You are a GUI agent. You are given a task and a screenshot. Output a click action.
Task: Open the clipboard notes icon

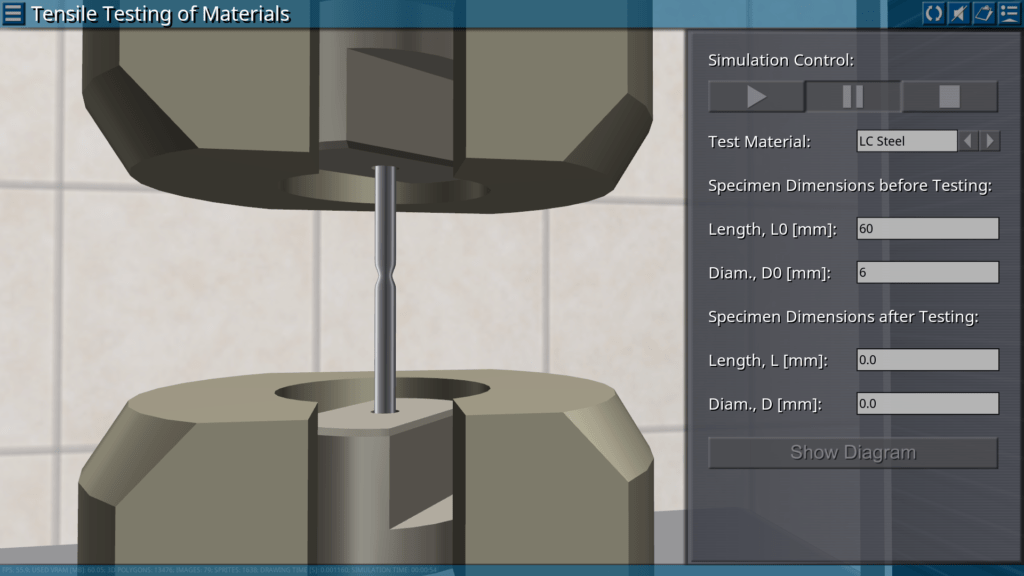tap(983, 13)
